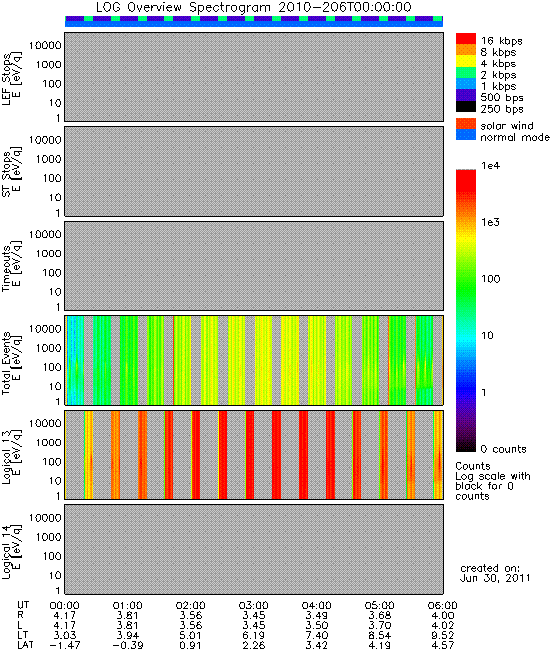The image size is (552, 651).
Task: Click the 03:00 UT time label
Action: 254,606
